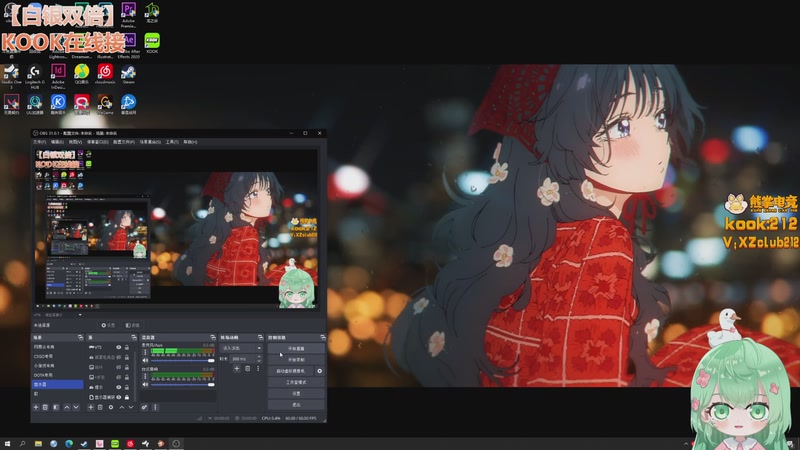Open source properties gear in Sources dock
Image resolution: width=800 pixels, height=450 pixels.
(111, 408)
